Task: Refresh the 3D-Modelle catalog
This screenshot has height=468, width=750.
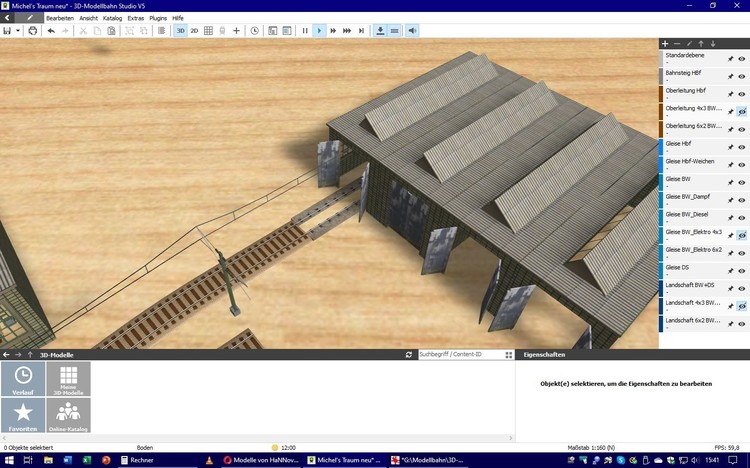Action: (x=409, y=355)
